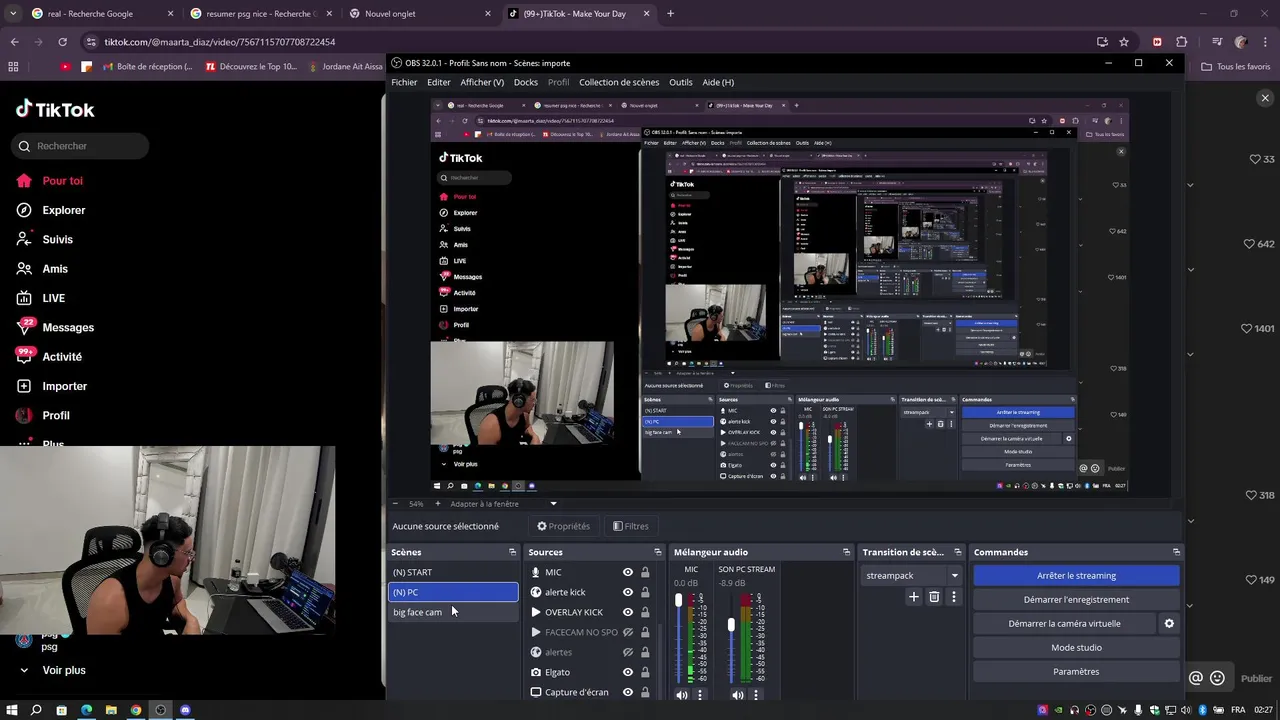
Task: Open Discord from the Windows taskbar
Action: point(185,710)
